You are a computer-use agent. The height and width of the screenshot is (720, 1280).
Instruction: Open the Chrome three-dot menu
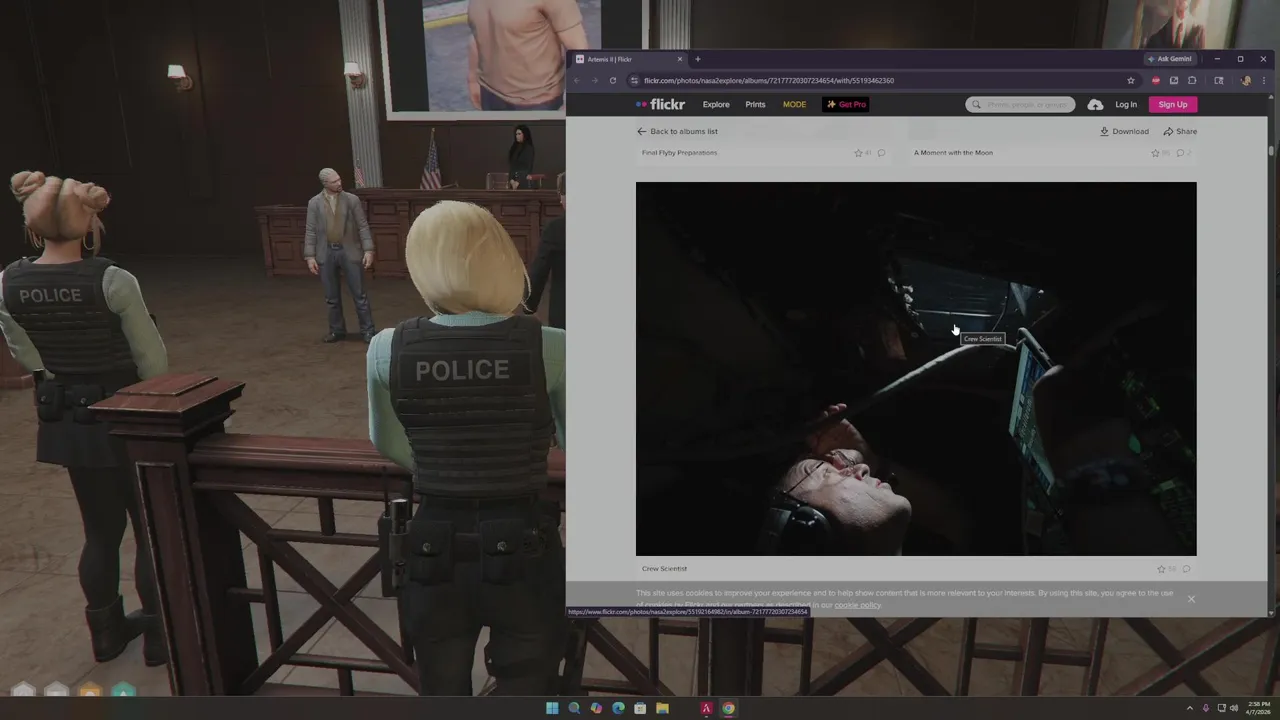coord(1263,80)
